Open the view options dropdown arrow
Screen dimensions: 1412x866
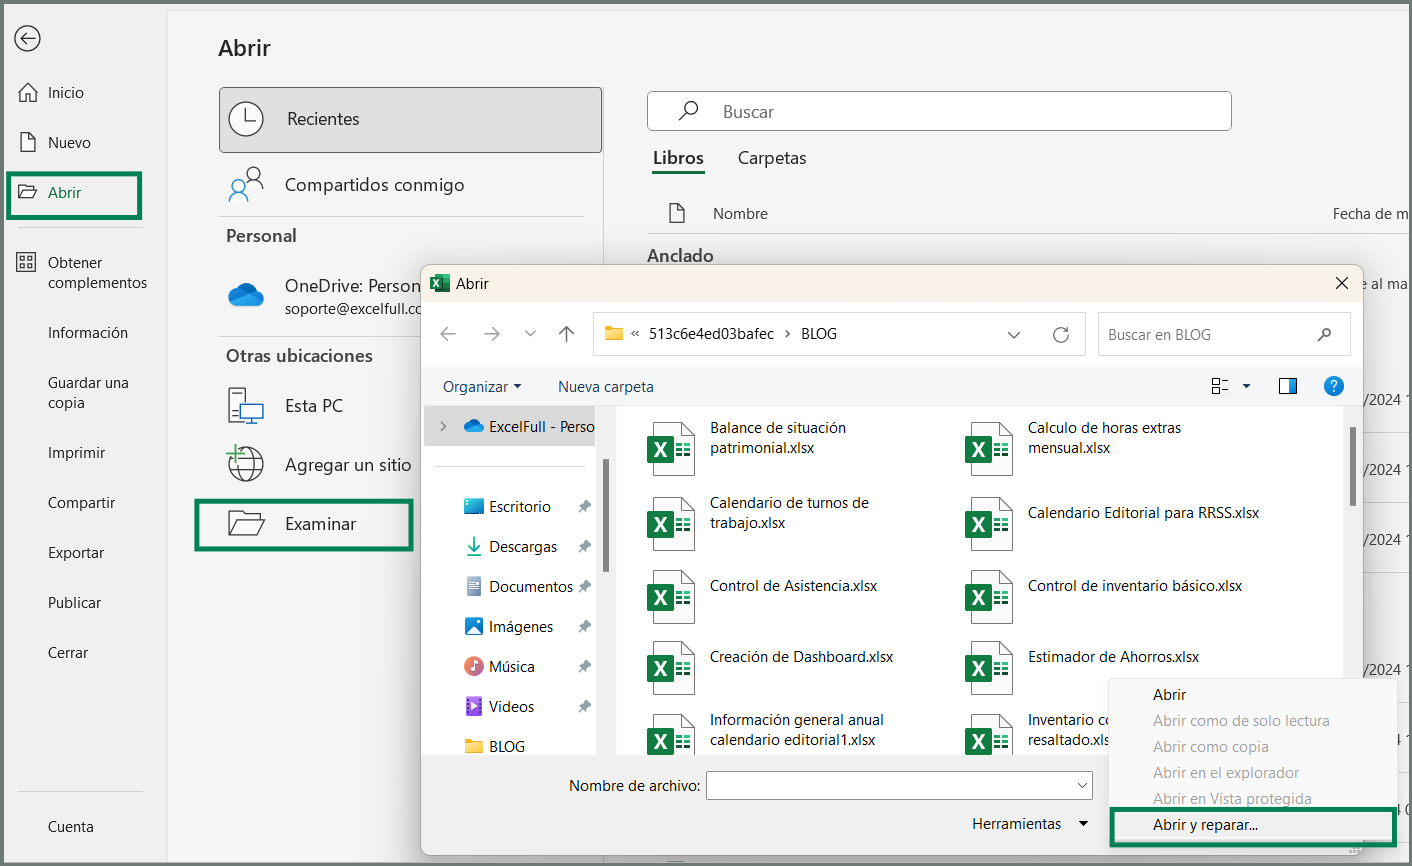[1246, 386]
